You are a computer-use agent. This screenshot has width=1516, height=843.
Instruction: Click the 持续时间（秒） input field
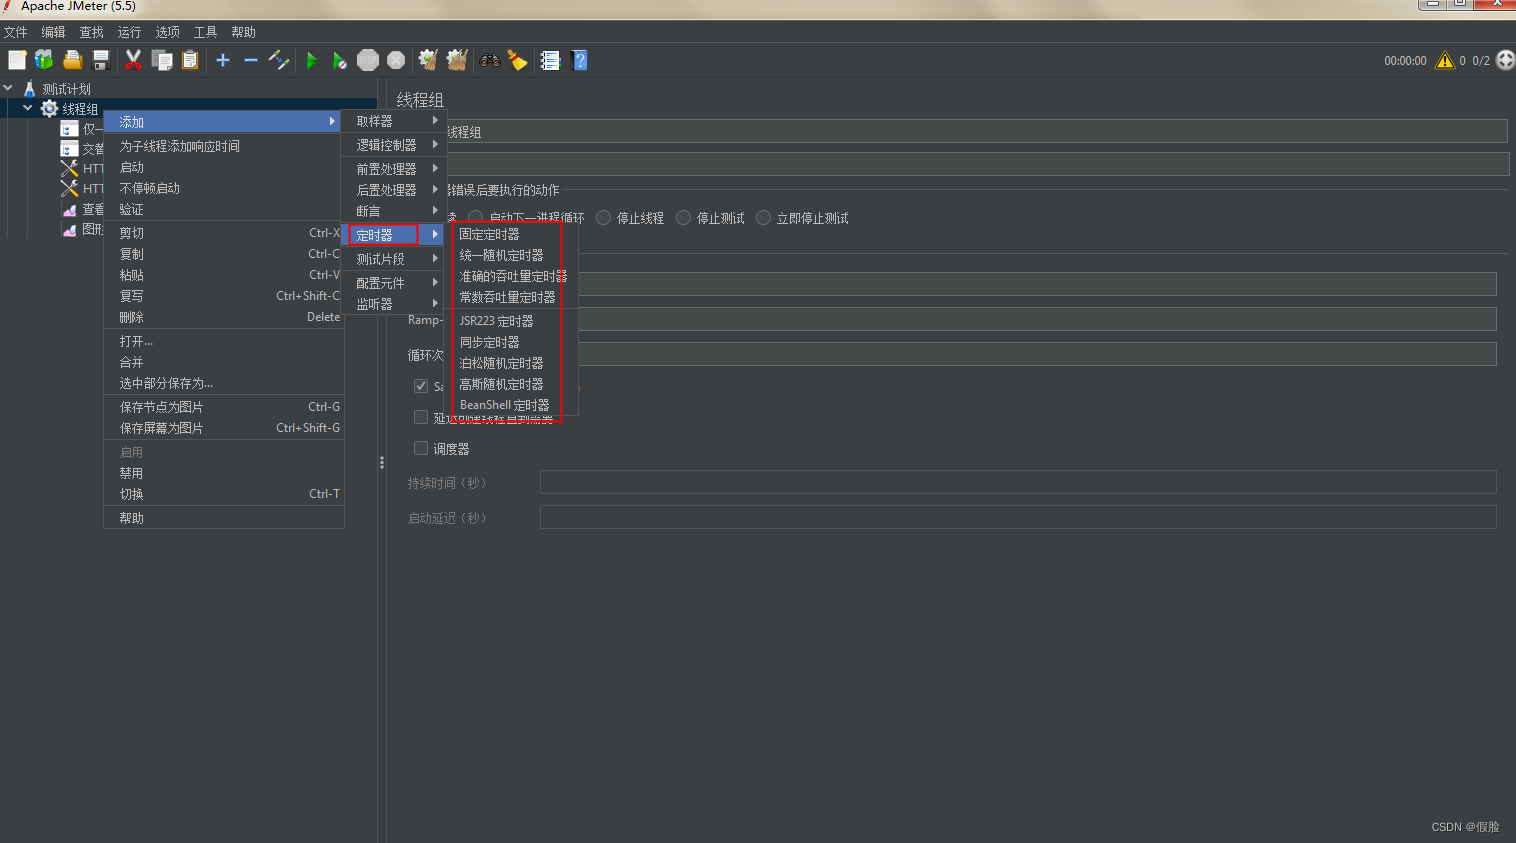tap(1018, 482)
